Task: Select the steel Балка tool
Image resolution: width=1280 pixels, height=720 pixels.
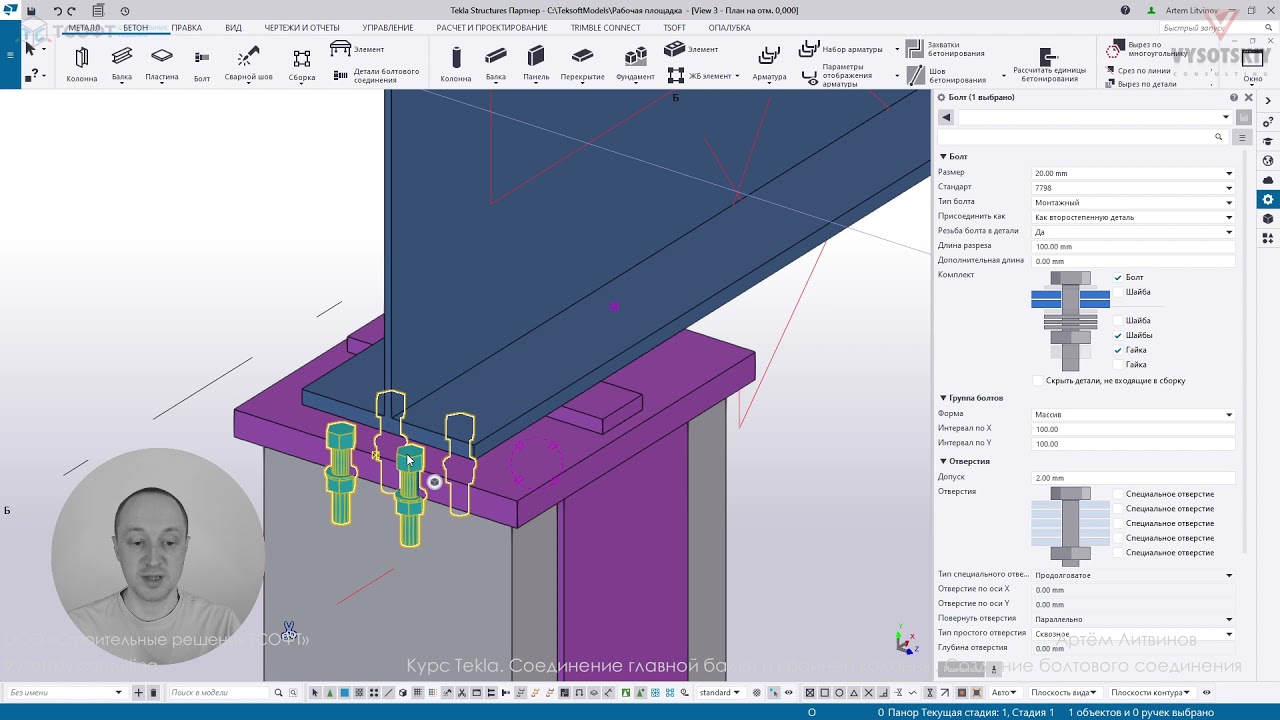Action: click(x=122, y=63)
